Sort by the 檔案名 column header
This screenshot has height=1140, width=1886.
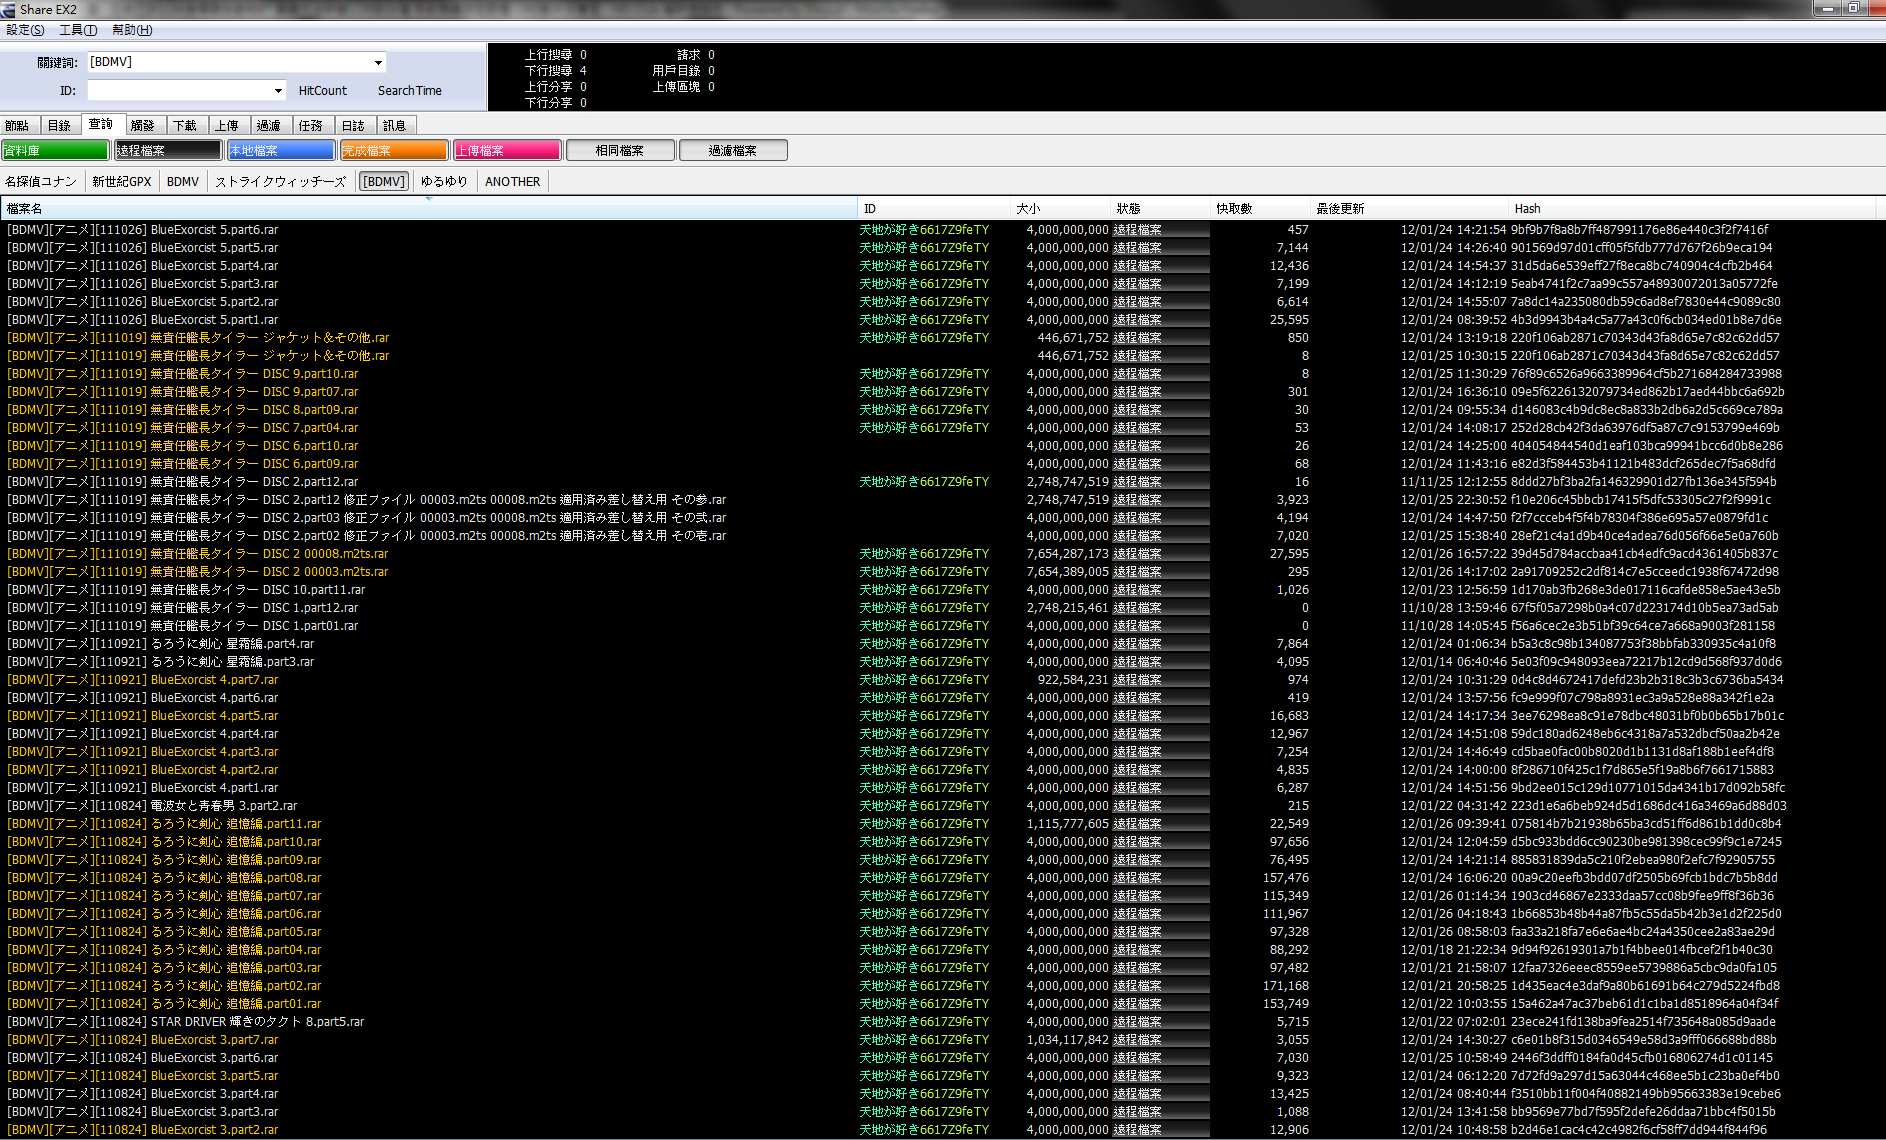[x=25, y=209]
